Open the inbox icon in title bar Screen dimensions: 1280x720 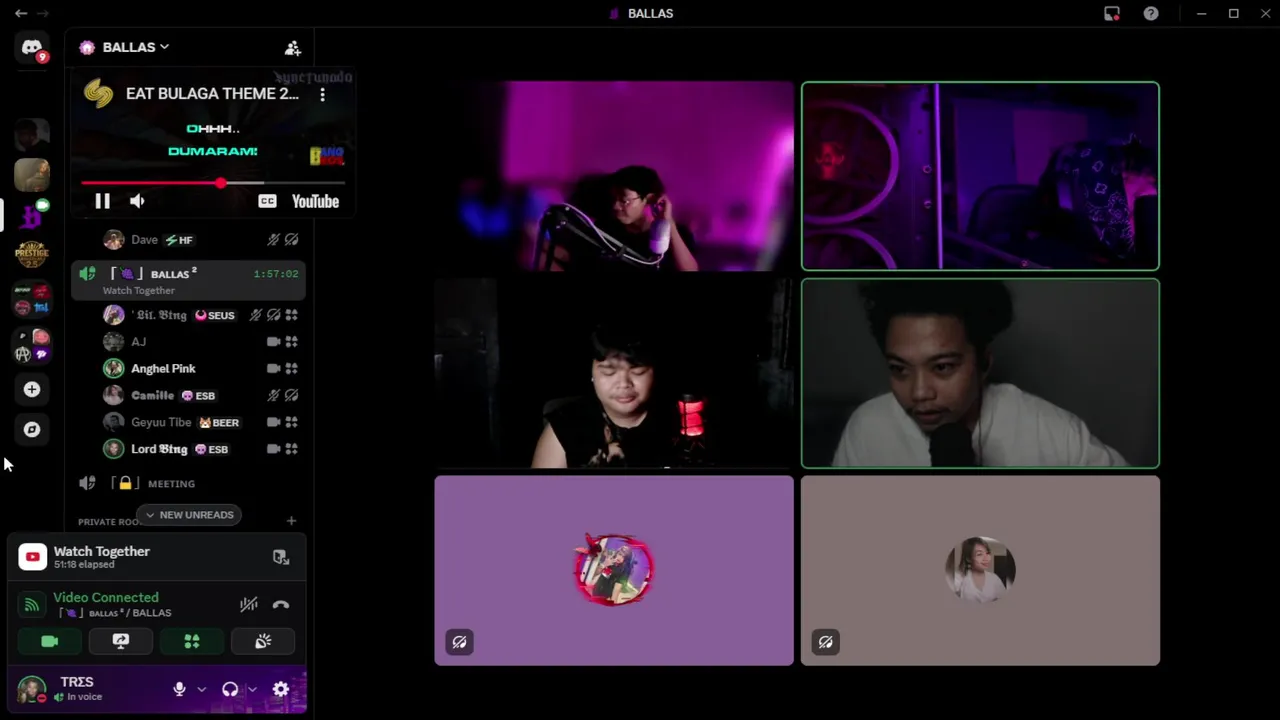click(x=1112, y=13)
